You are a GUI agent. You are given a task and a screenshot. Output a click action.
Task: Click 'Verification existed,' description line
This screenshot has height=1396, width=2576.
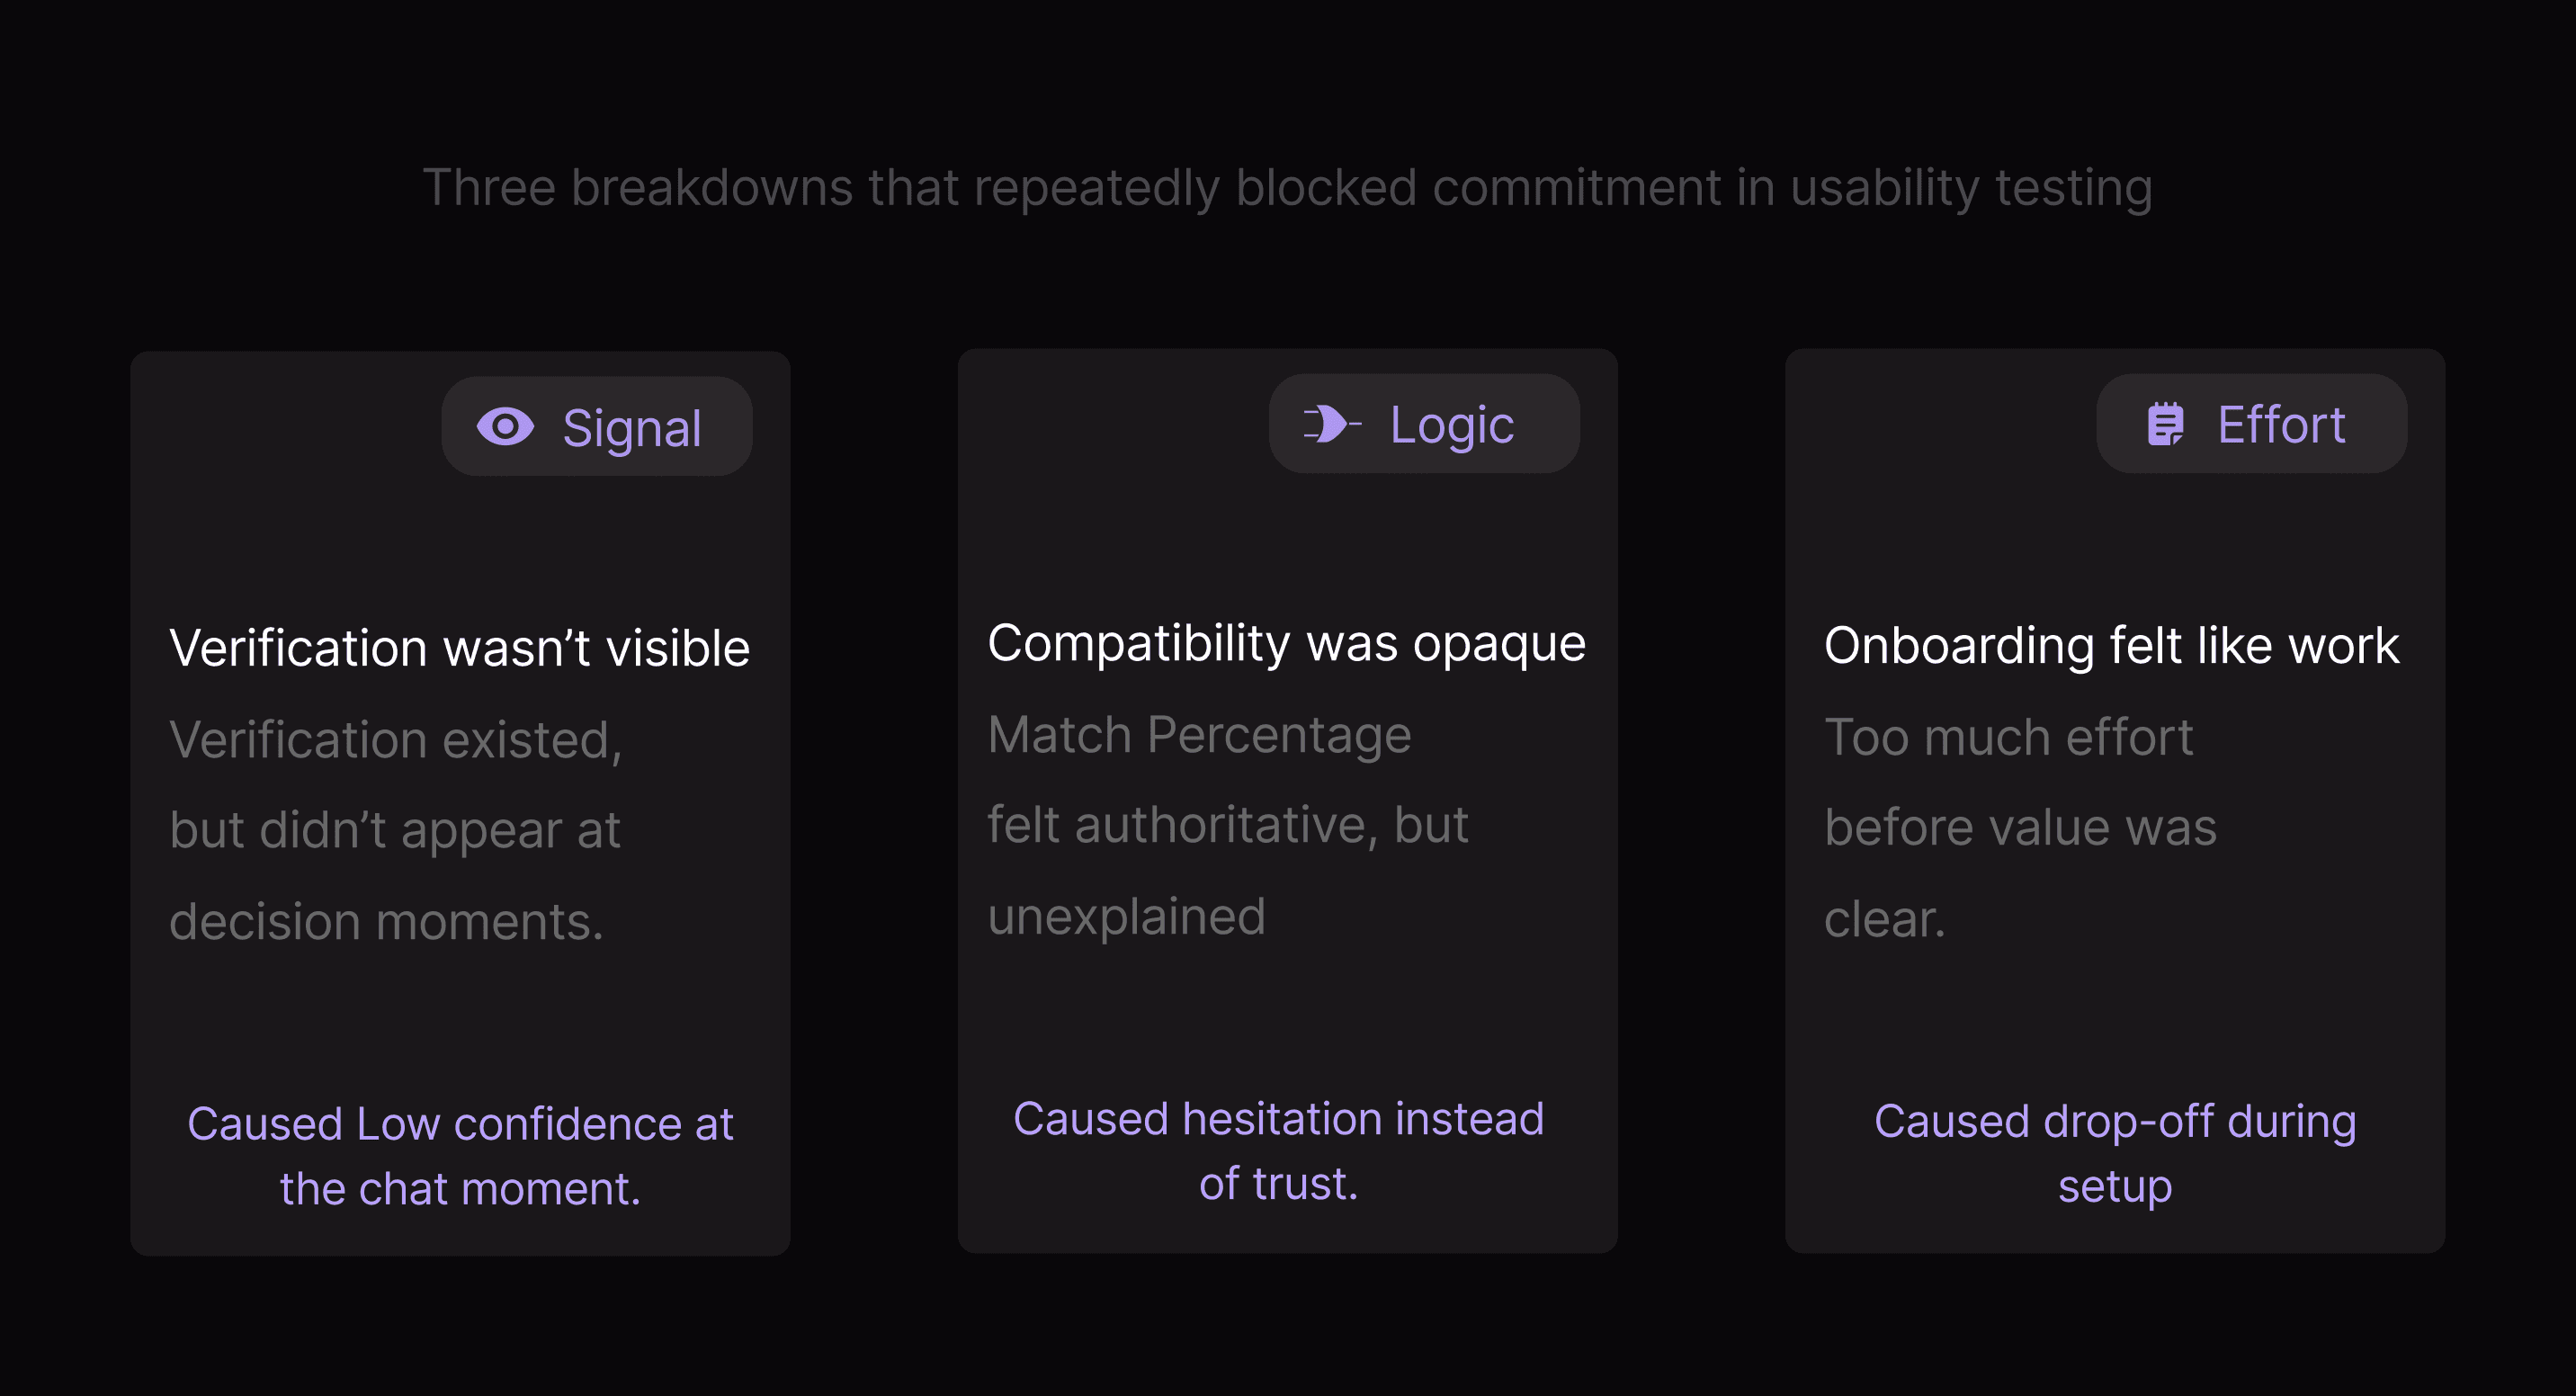(x=396, y=739)
